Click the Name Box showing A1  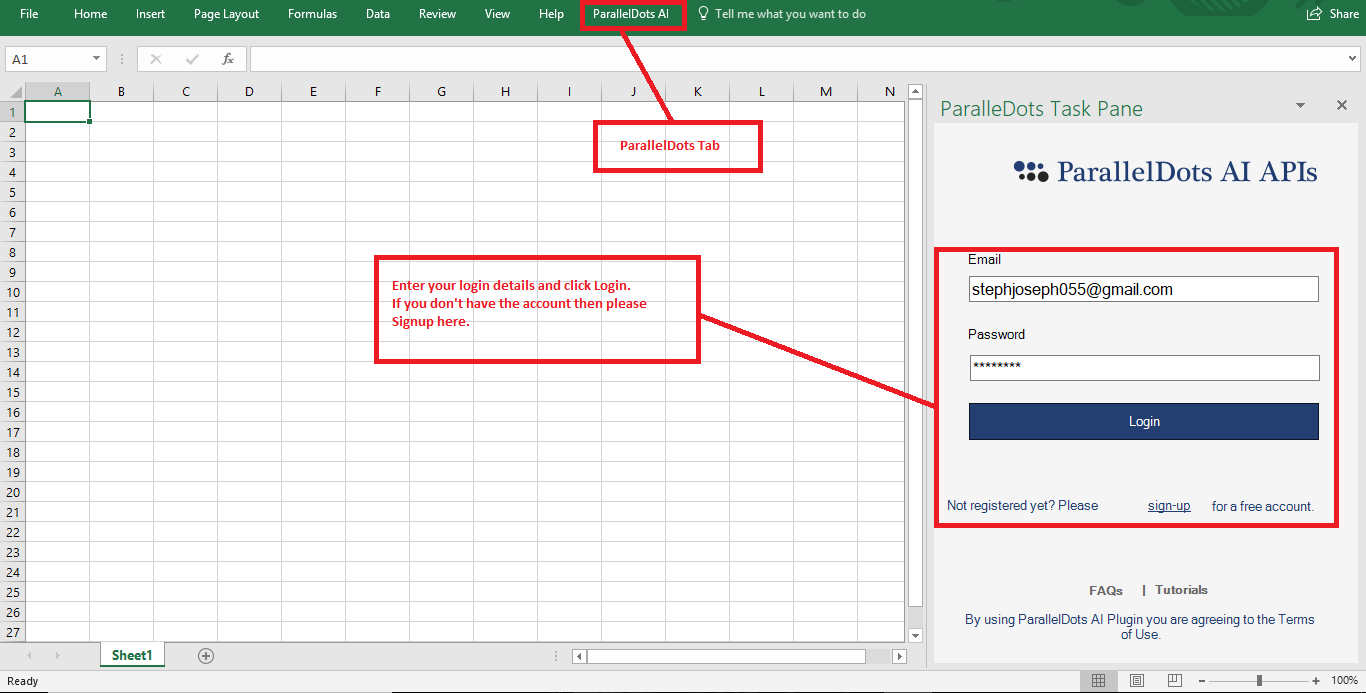click(x=47, y=59)
